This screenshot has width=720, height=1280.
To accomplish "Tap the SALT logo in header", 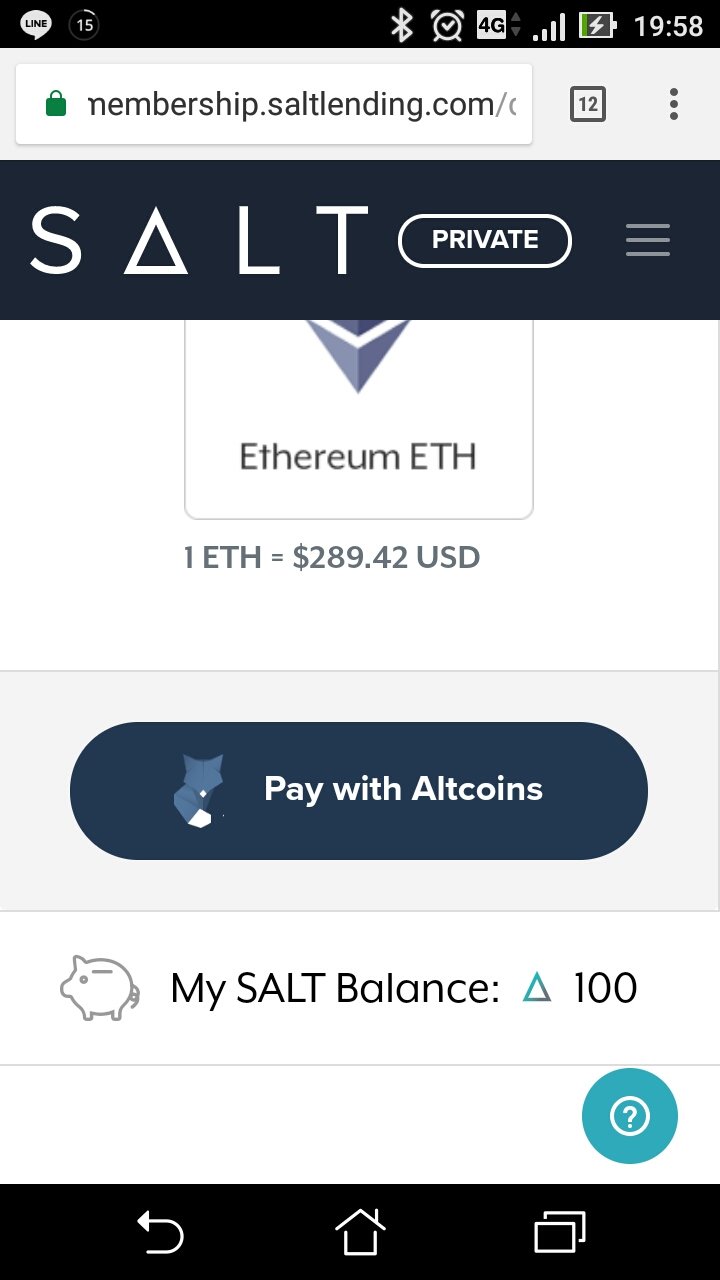I will [199, 240].
